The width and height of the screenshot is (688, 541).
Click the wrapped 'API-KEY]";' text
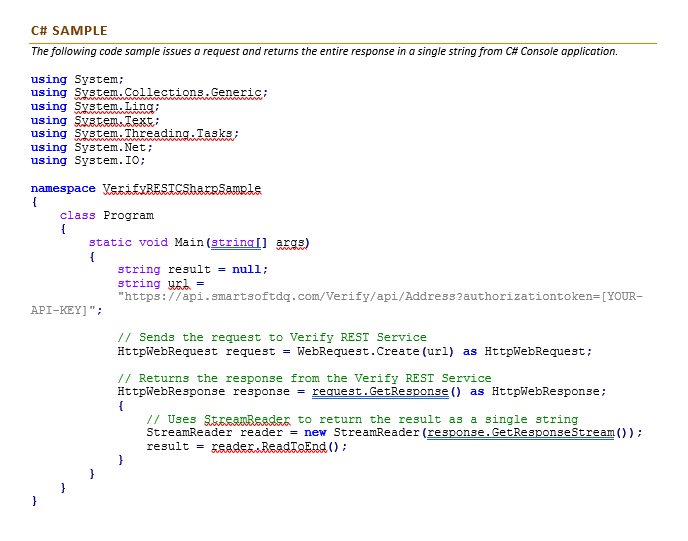click(66, 311)
